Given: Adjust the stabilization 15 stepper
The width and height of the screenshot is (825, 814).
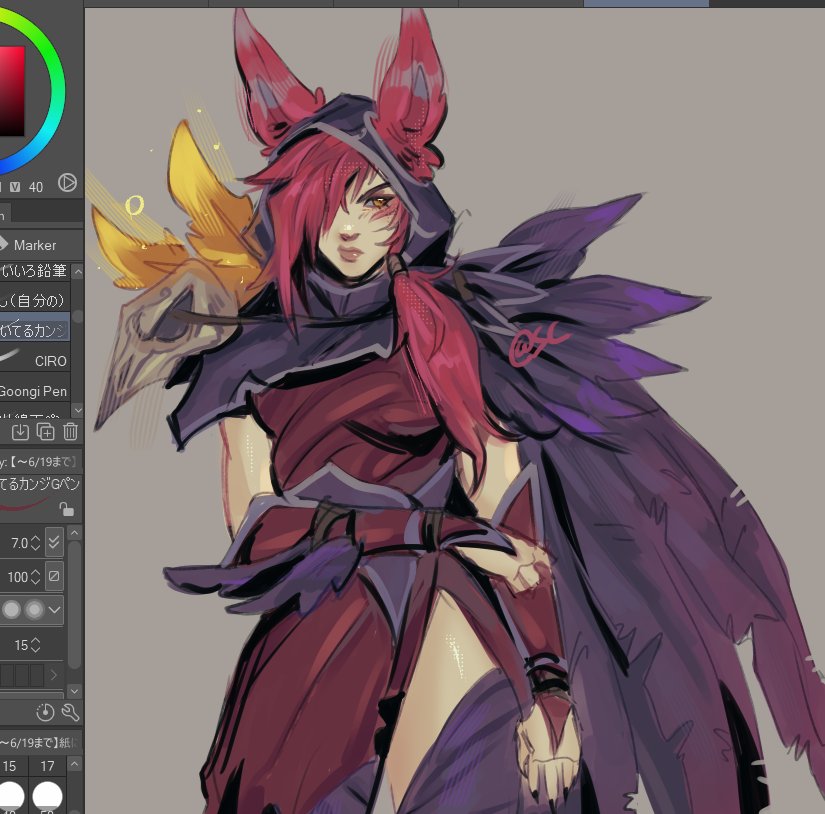Looking at the screenshot, I should [35, 645].
